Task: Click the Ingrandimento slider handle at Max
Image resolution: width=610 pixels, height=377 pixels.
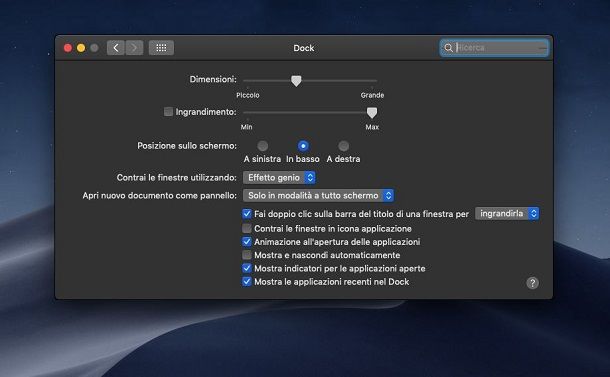Action: (x=372, y=113)
